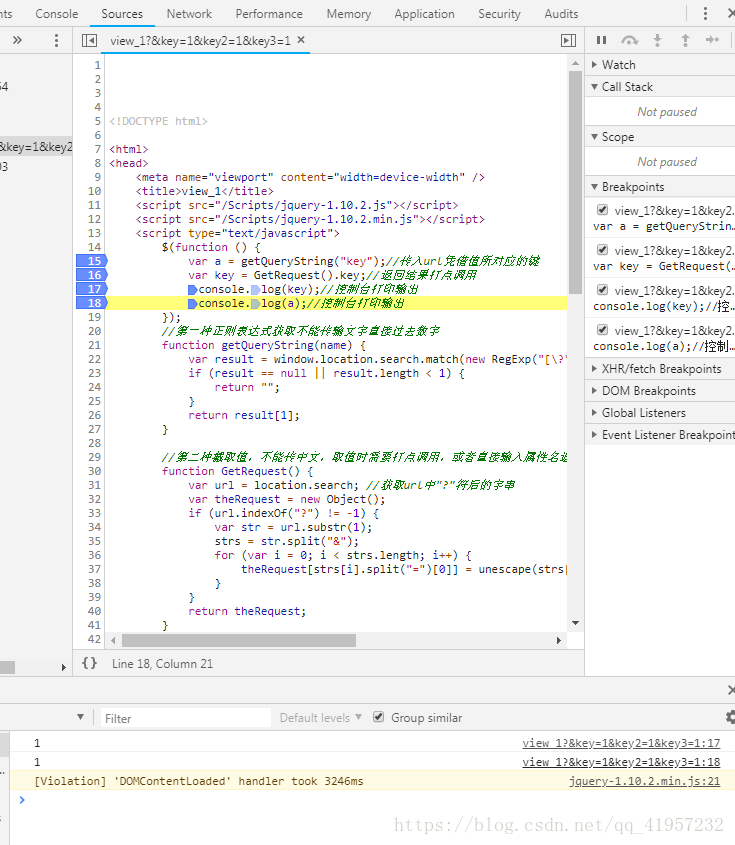Viewport: 735px width, 845px height.
Task: Open source link for line 17 log
Action: click(621, 743)
